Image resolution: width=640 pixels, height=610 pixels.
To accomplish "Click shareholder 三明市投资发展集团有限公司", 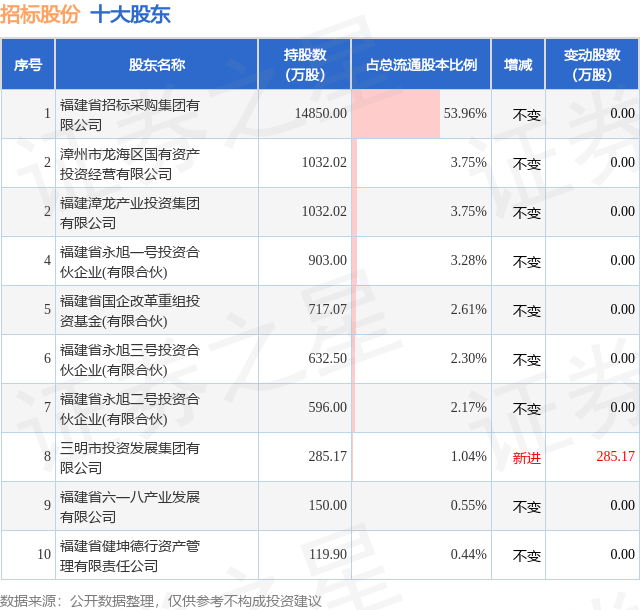I will click(x=130, y=458).
